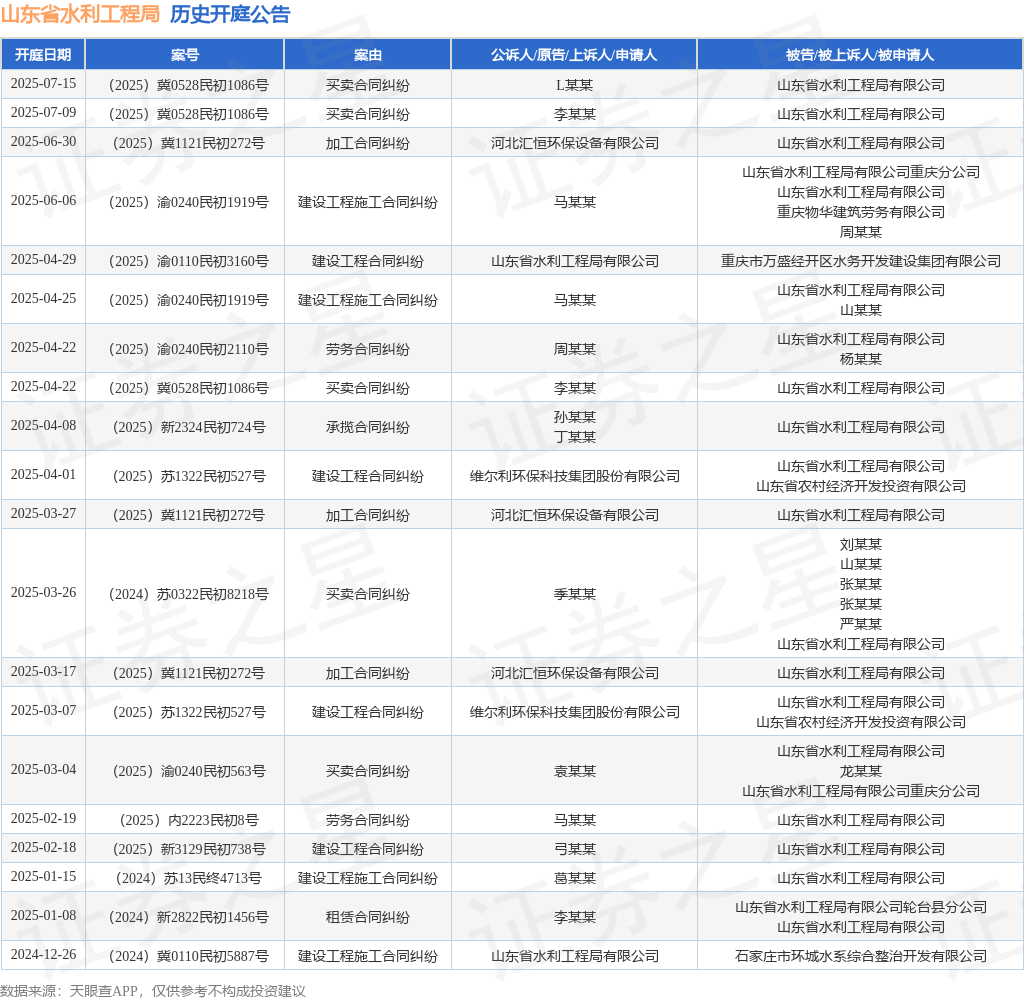Select the date cell 2025-04-08
Screen dimensions: 1024x1000
tap(43, 426)
